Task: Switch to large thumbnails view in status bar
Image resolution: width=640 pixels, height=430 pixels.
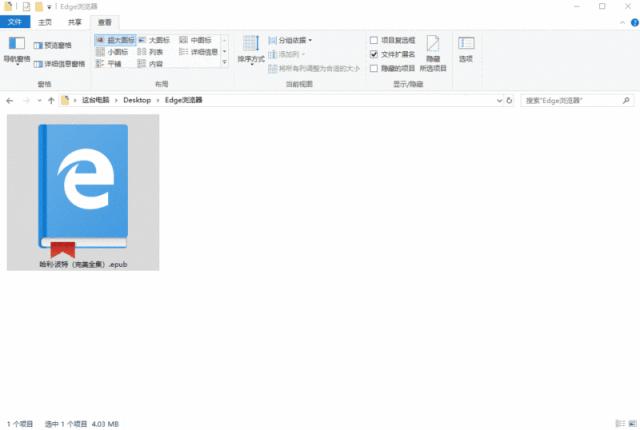Action: point(633,423)
